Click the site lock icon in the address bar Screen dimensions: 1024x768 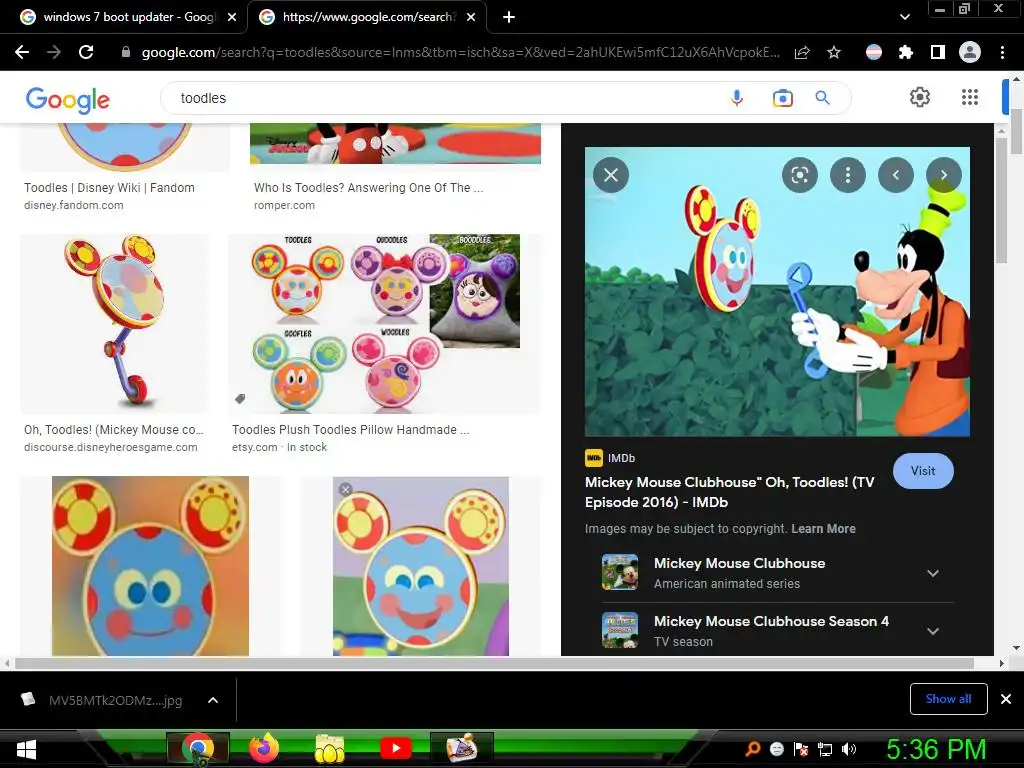[x=126, y=52]
